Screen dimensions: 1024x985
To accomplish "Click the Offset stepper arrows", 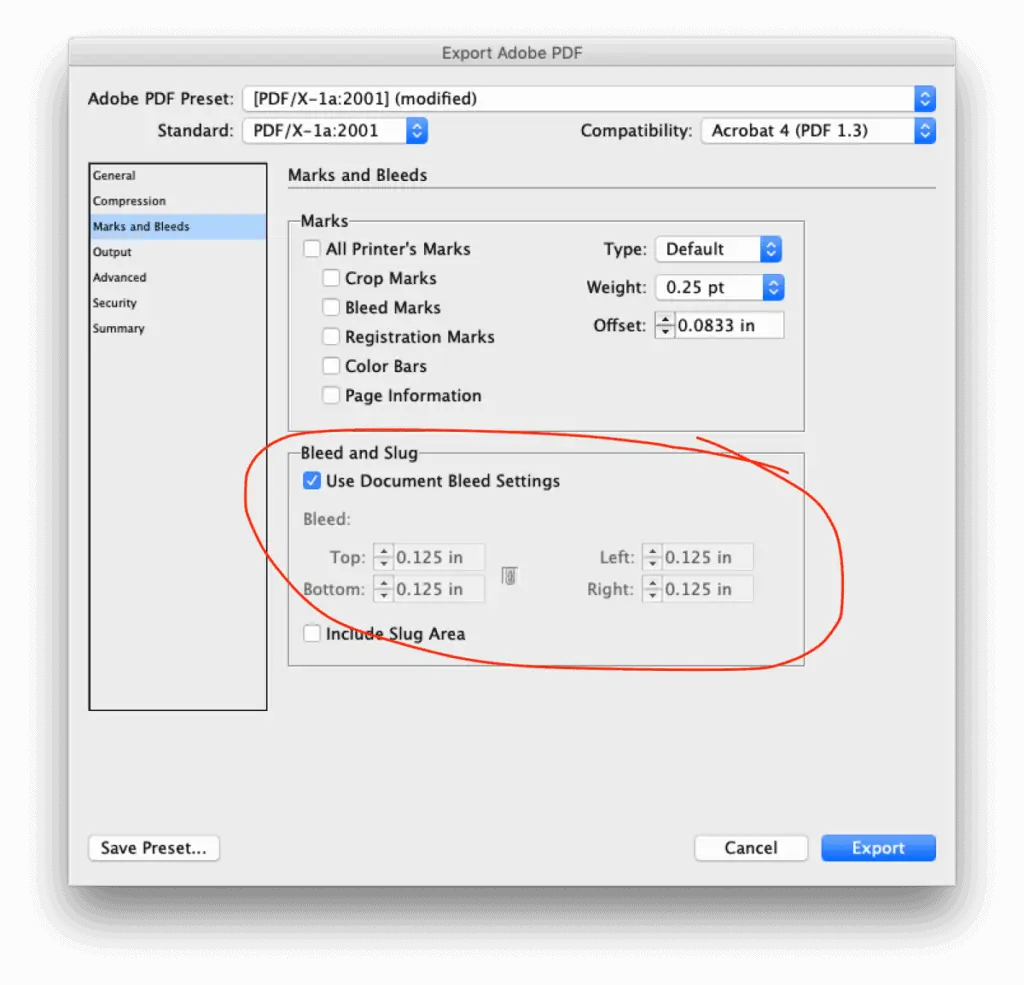I will pyautogui.click(x=665, y=325).
